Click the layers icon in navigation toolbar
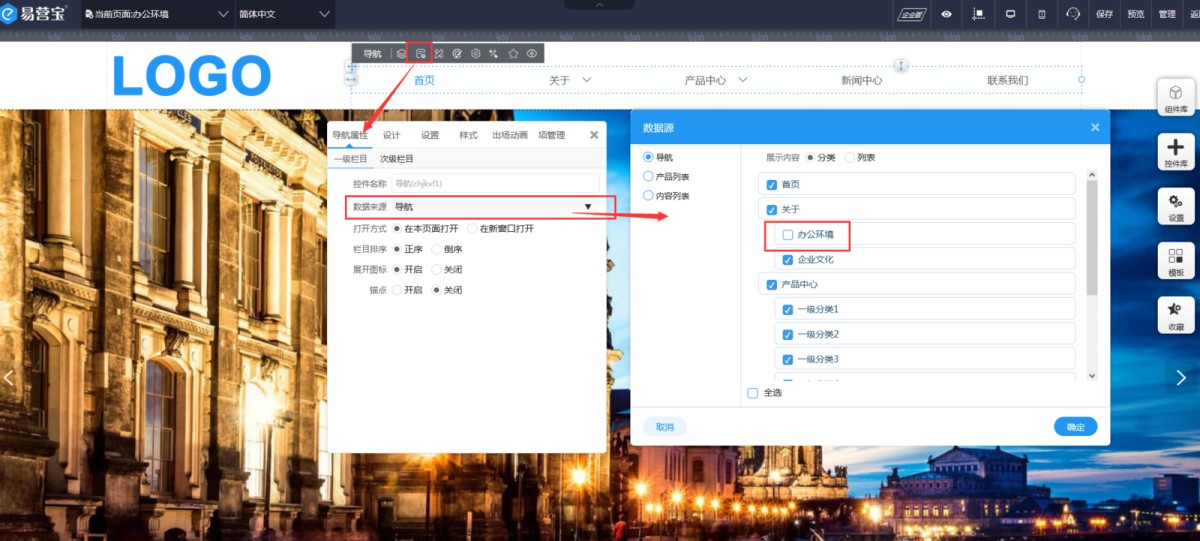The image size is (1200, 541). coord(401,53)
